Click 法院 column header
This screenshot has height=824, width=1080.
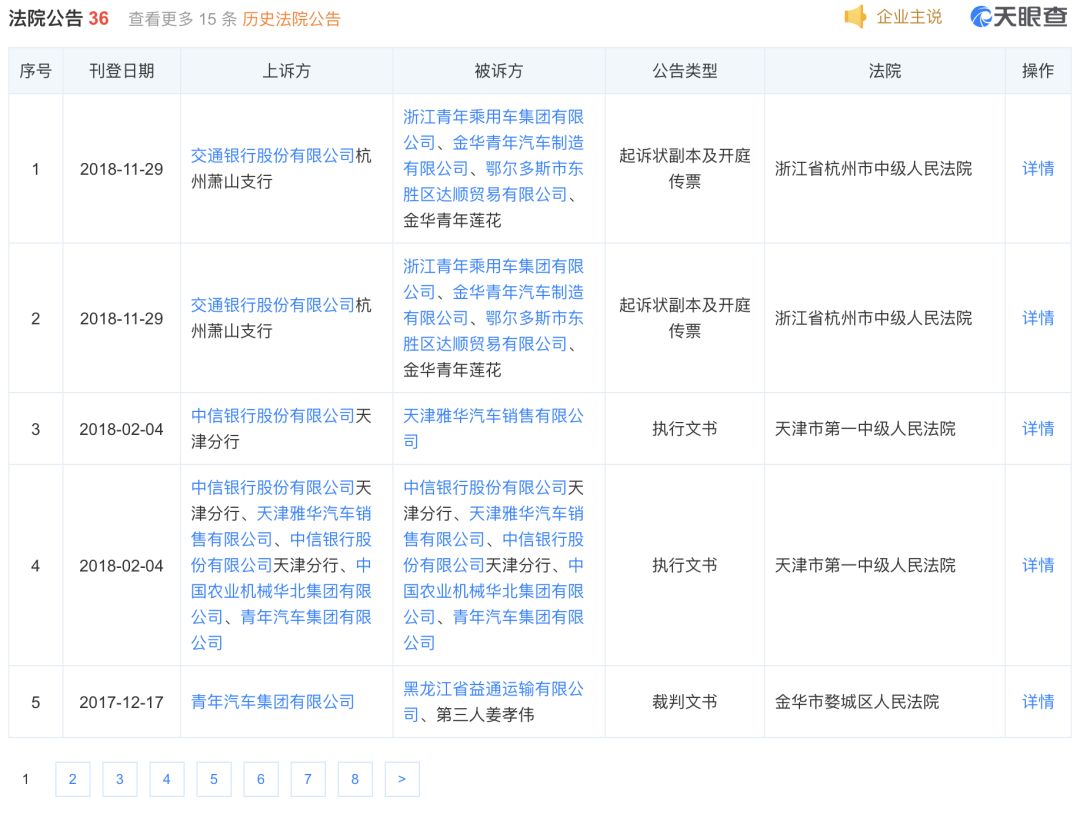coord(884,70)
